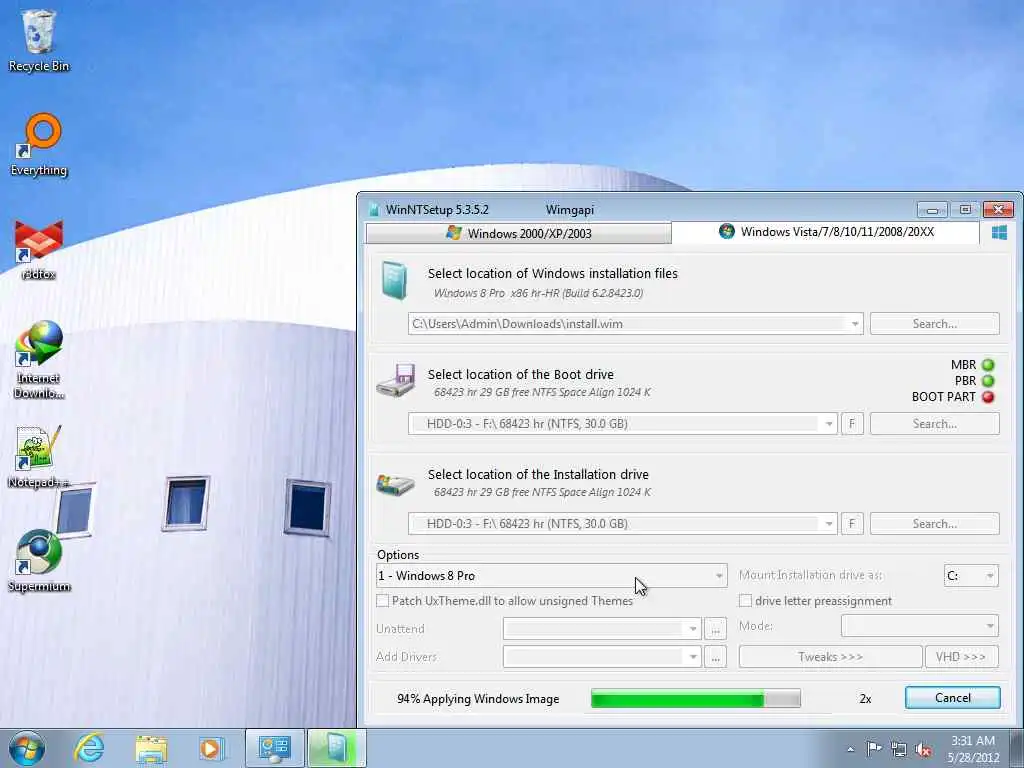Open the Recycle Bin desktop icon
Screen dimensions: 1024x768
(x=39, y=40)
